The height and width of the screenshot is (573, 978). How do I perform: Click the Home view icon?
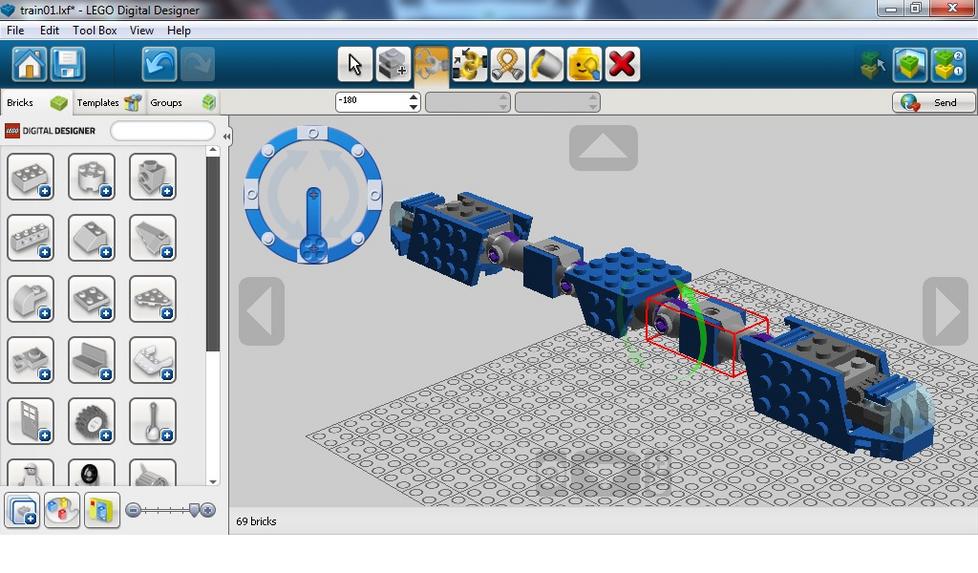[29, 65]
